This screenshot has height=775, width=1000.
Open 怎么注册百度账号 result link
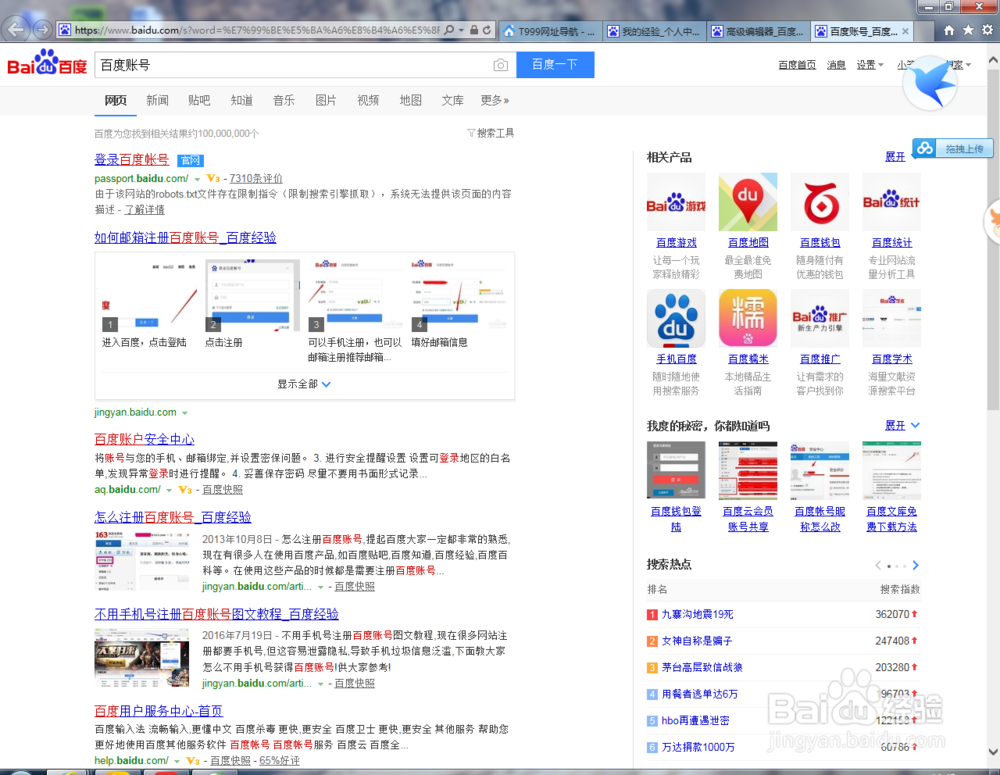pyautogui.click(x=172, y=517)
